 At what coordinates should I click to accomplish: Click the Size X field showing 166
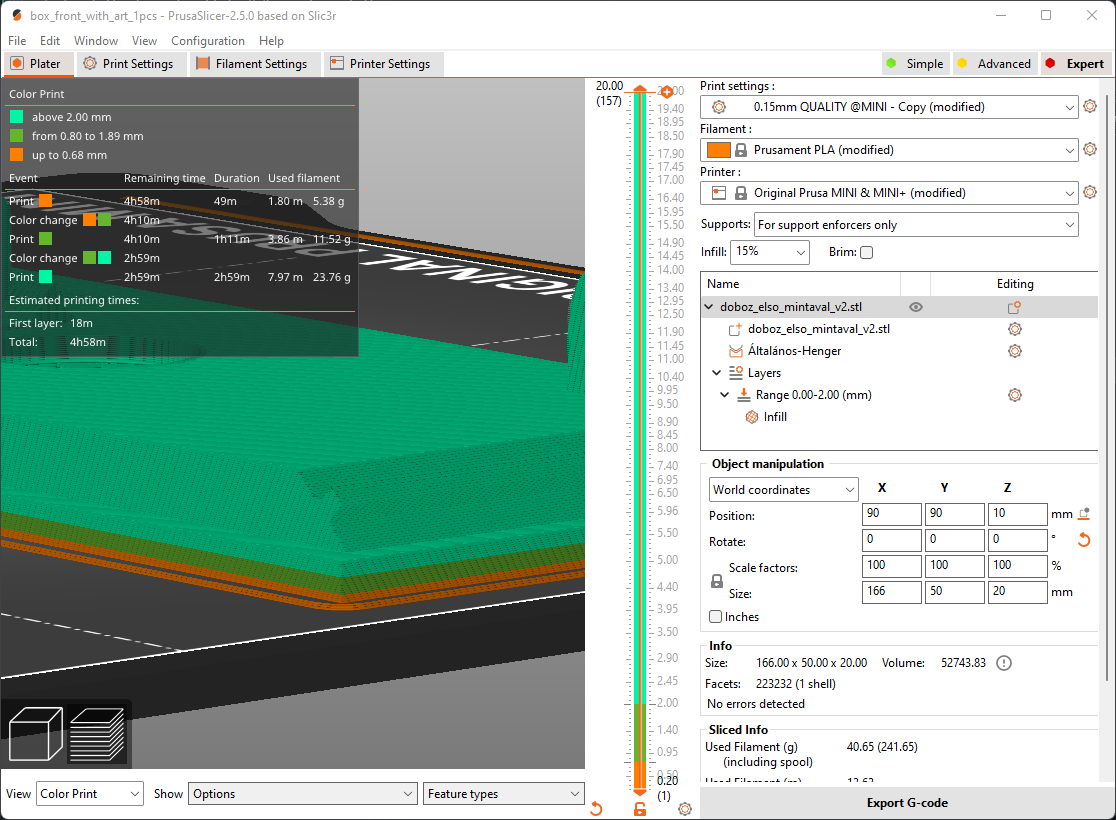click(x=892, y=592)
